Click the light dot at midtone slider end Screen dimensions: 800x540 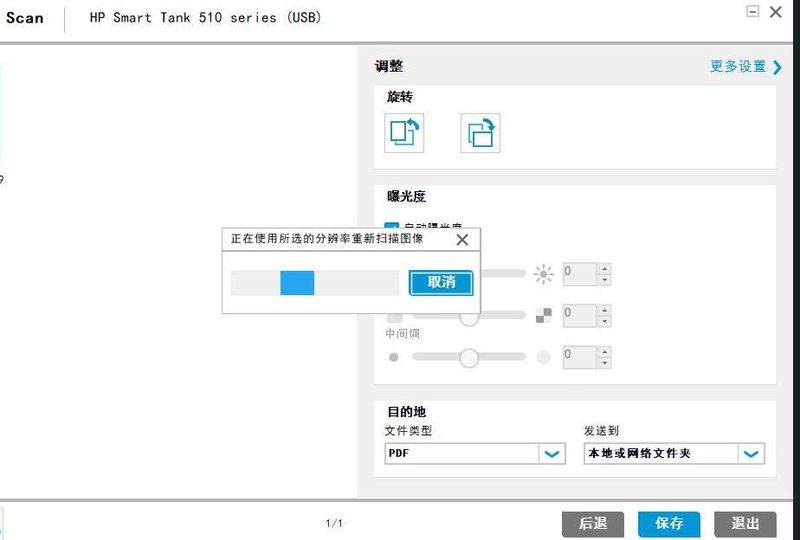(543, 357)
